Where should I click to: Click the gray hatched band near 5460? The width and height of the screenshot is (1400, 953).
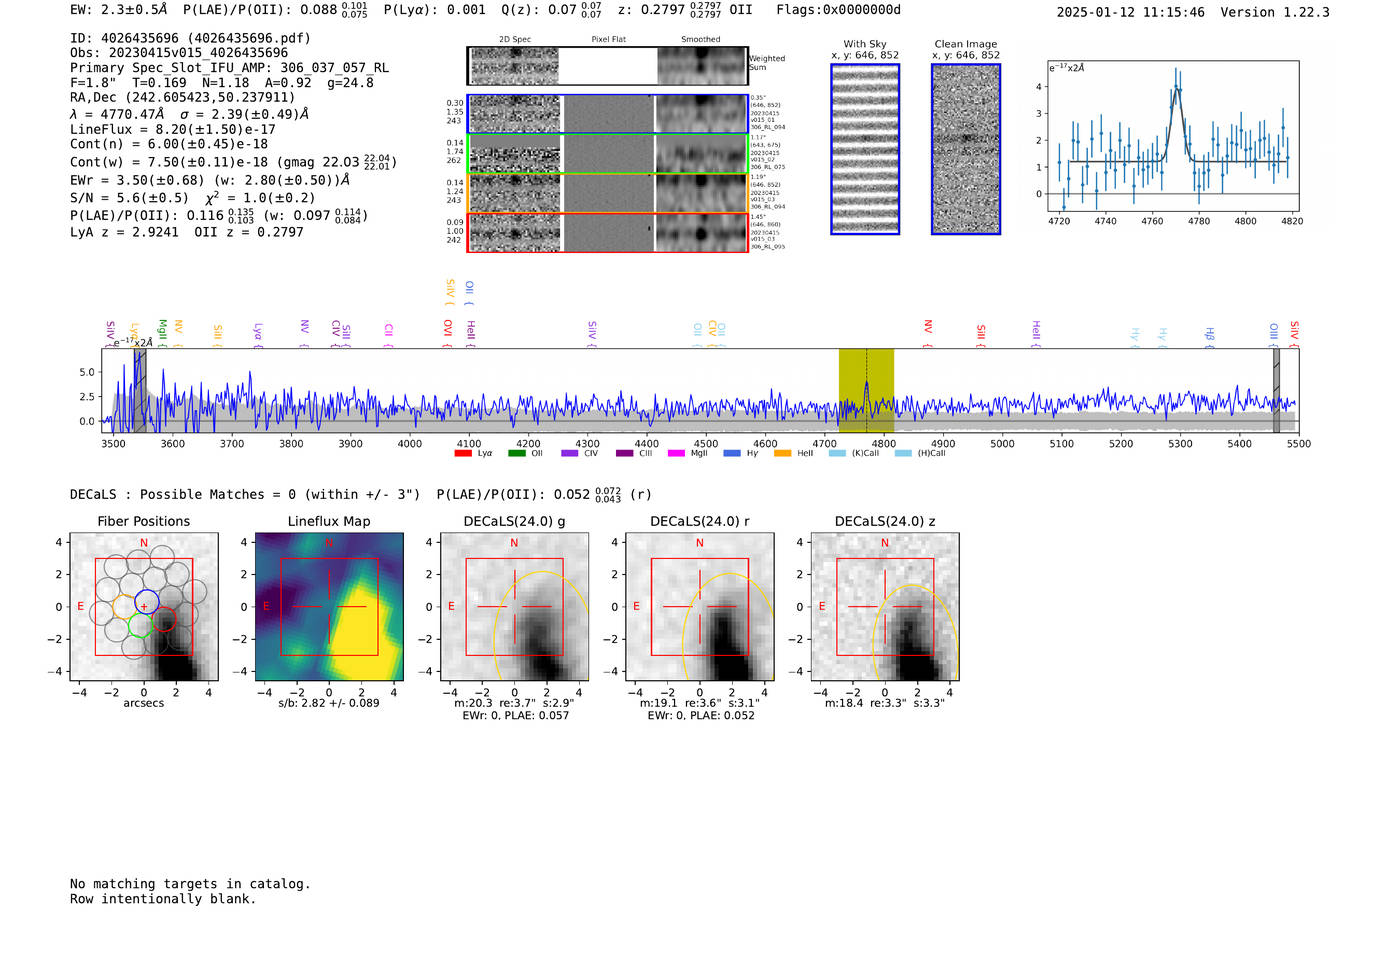pos(1276,391)
